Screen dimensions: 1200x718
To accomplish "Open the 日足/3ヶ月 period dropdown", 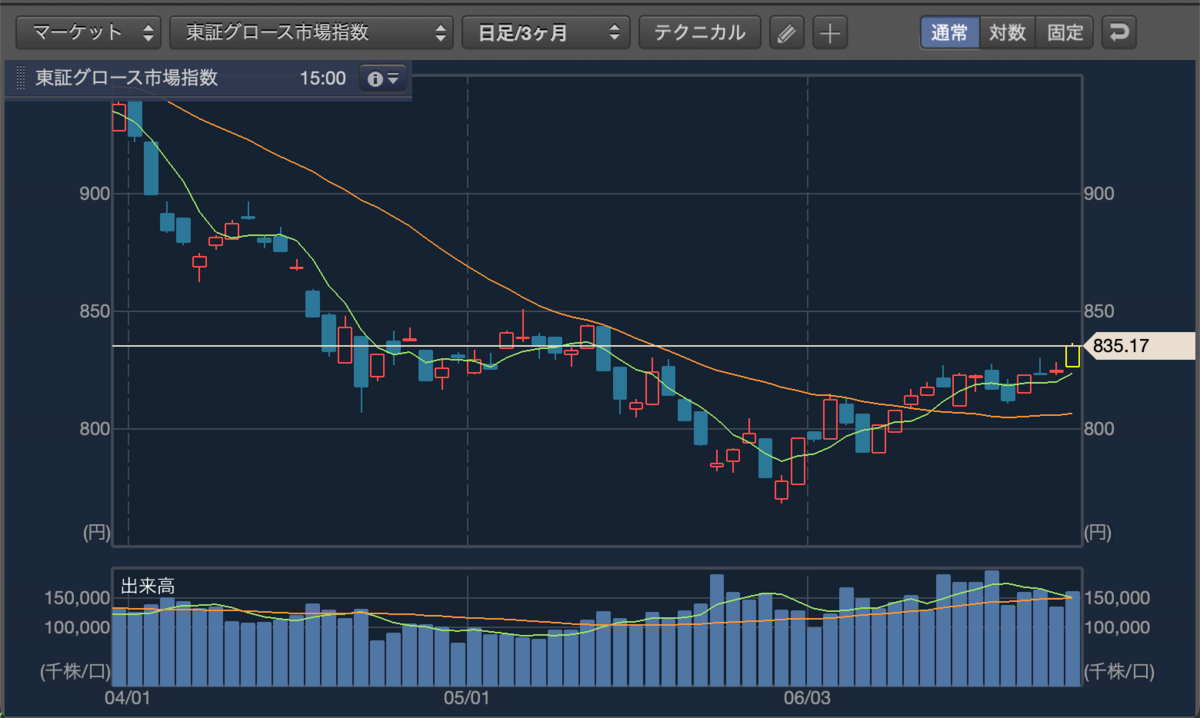I will coord(546,32).
